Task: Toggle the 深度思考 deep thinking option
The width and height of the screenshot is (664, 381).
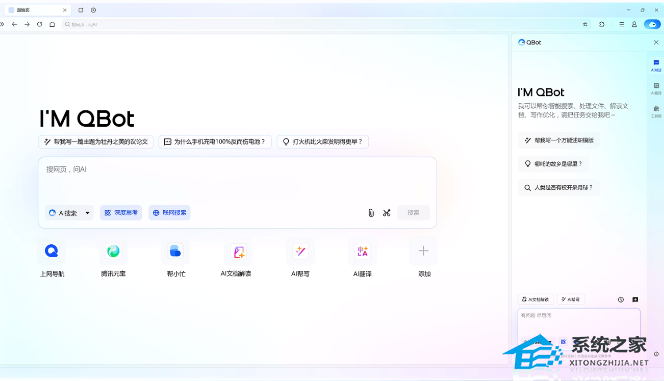Action: [x=121, y=213]
